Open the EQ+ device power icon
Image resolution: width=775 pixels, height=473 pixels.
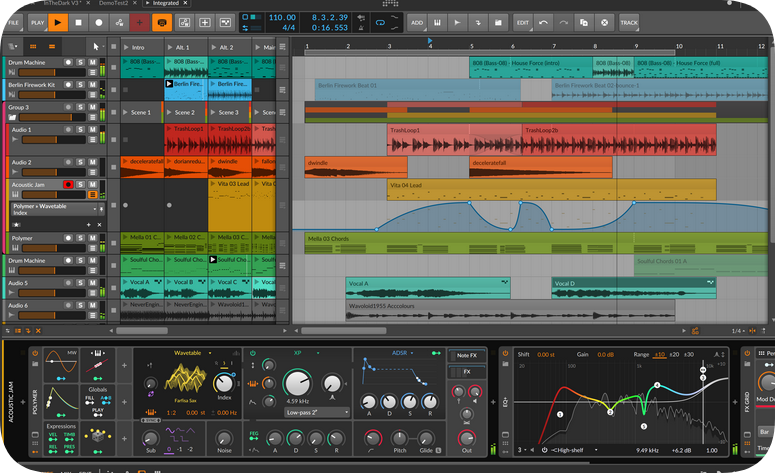pyautogui.click(x=505, y=353)
